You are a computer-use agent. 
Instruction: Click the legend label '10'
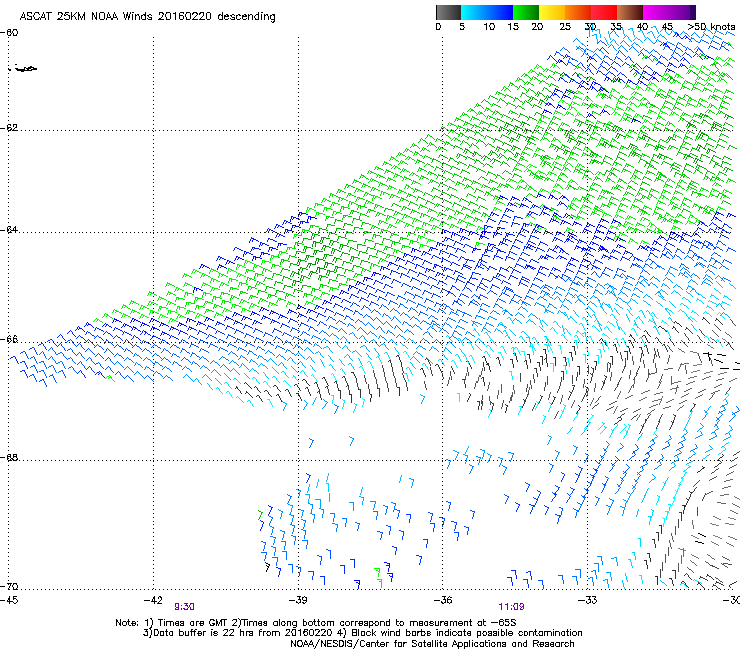[489, 27]
